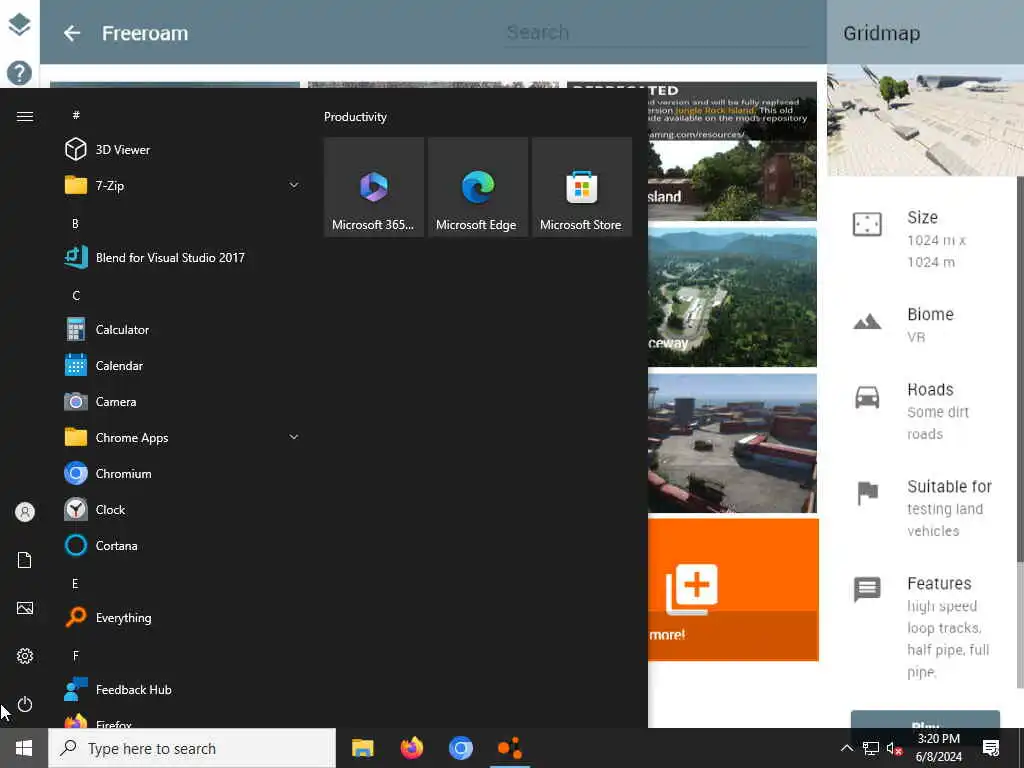Viewport: 1024px width, 768px height.
Task: Click the letter C group header
Action: tap(76, 295)
